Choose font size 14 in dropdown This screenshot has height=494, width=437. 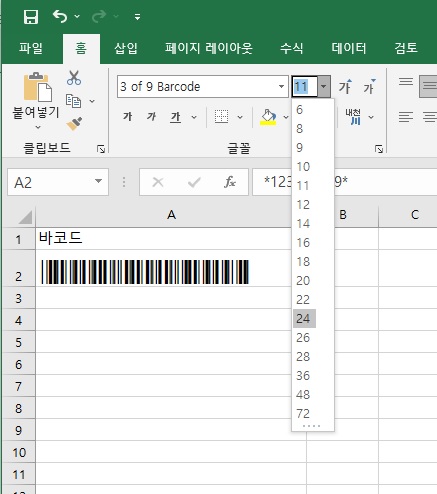(304, 224)
